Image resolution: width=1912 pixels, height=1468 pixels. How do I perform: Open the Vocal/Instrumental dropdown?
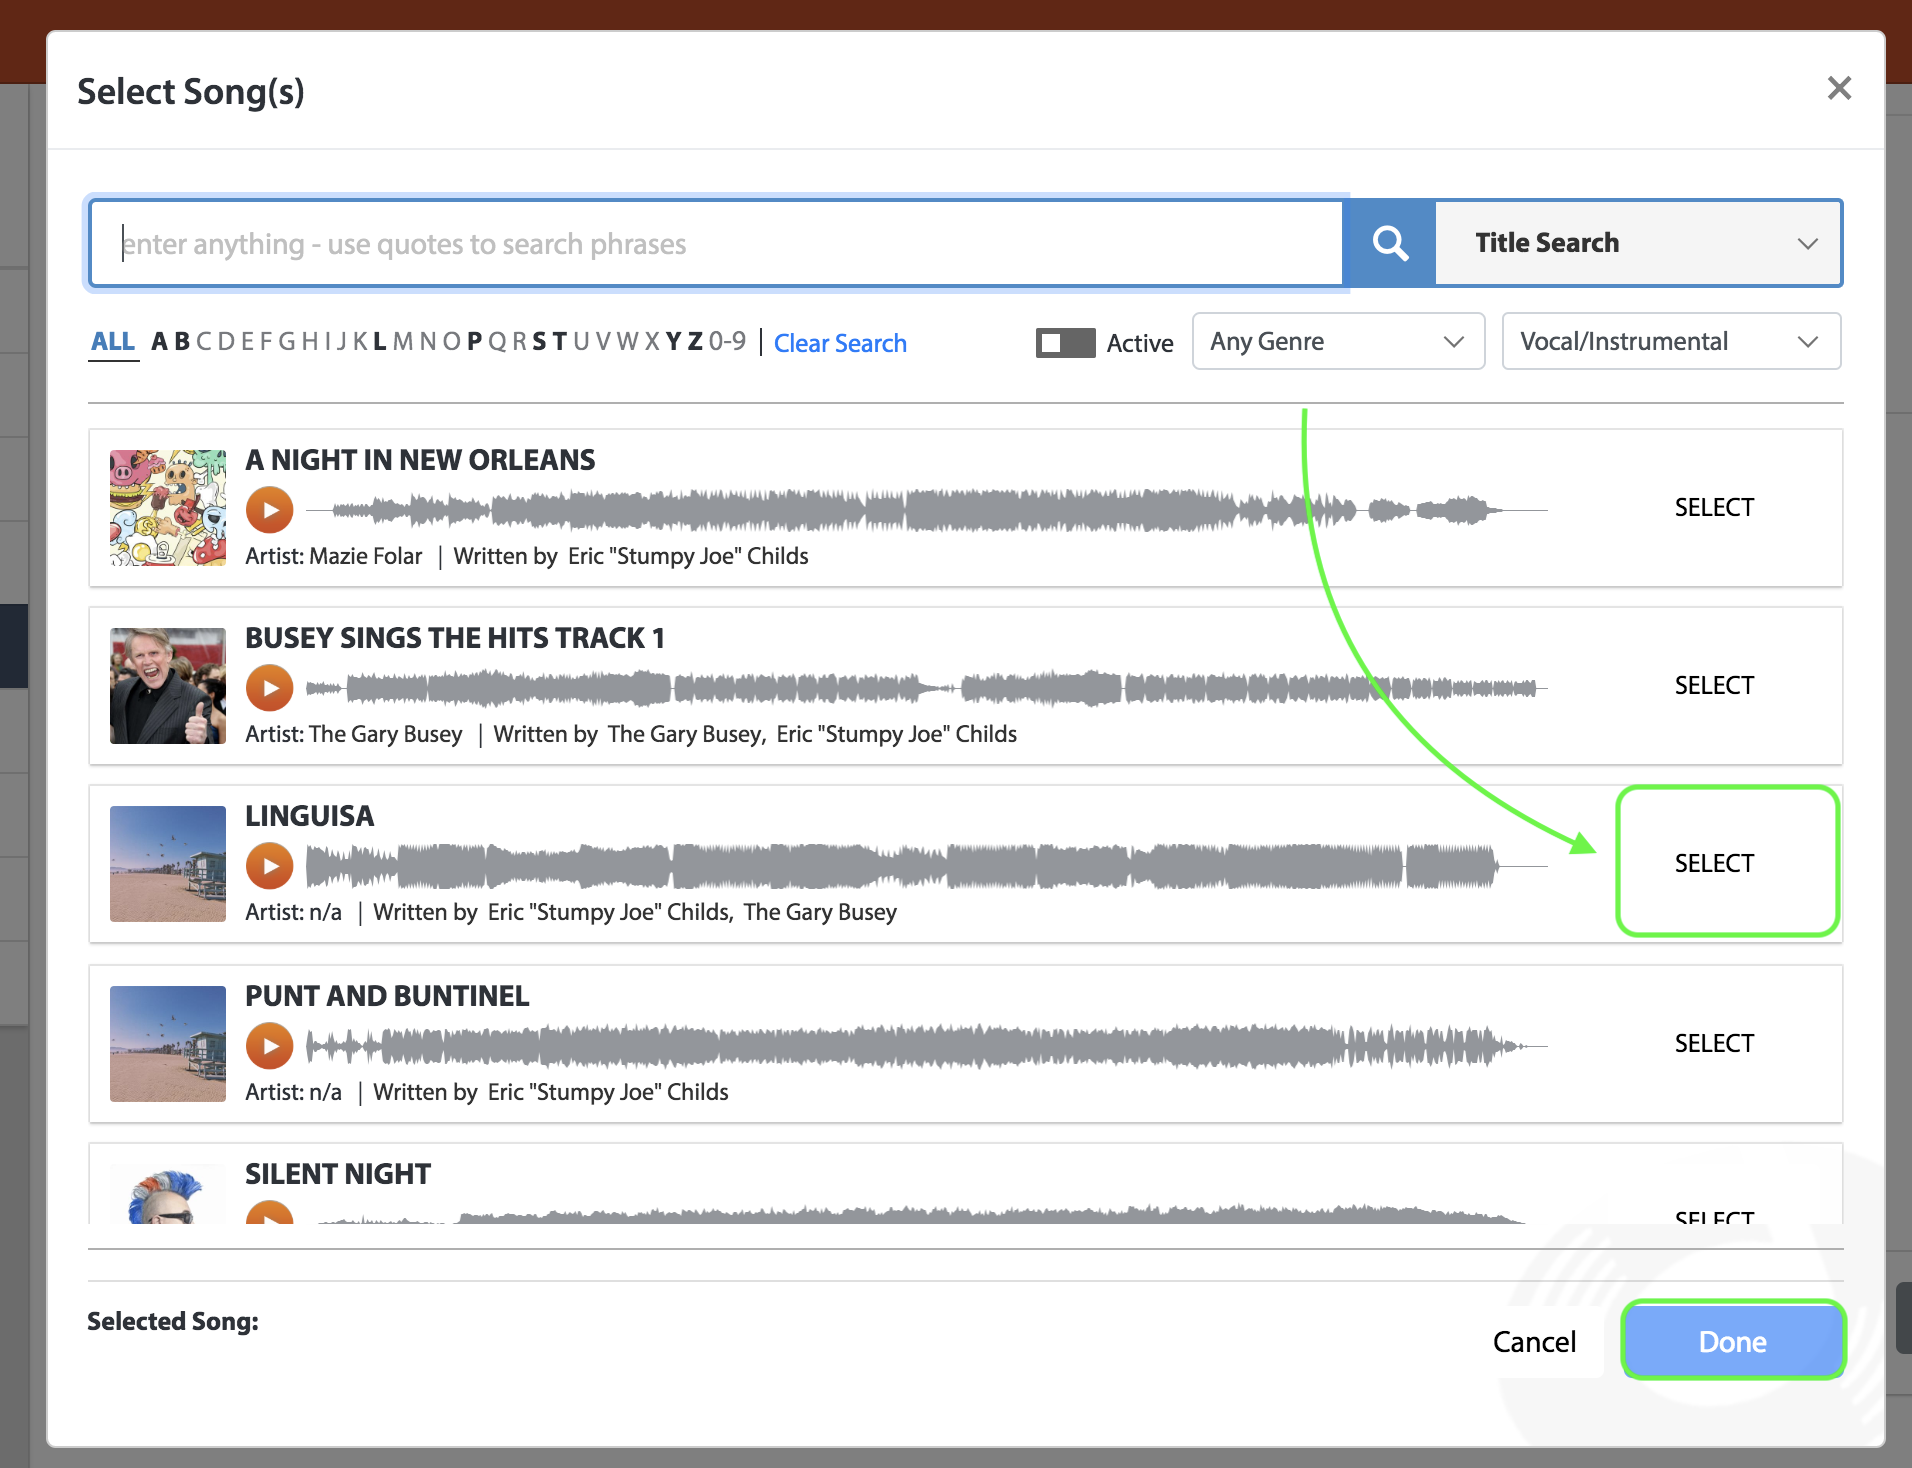tap(1671, 341)
